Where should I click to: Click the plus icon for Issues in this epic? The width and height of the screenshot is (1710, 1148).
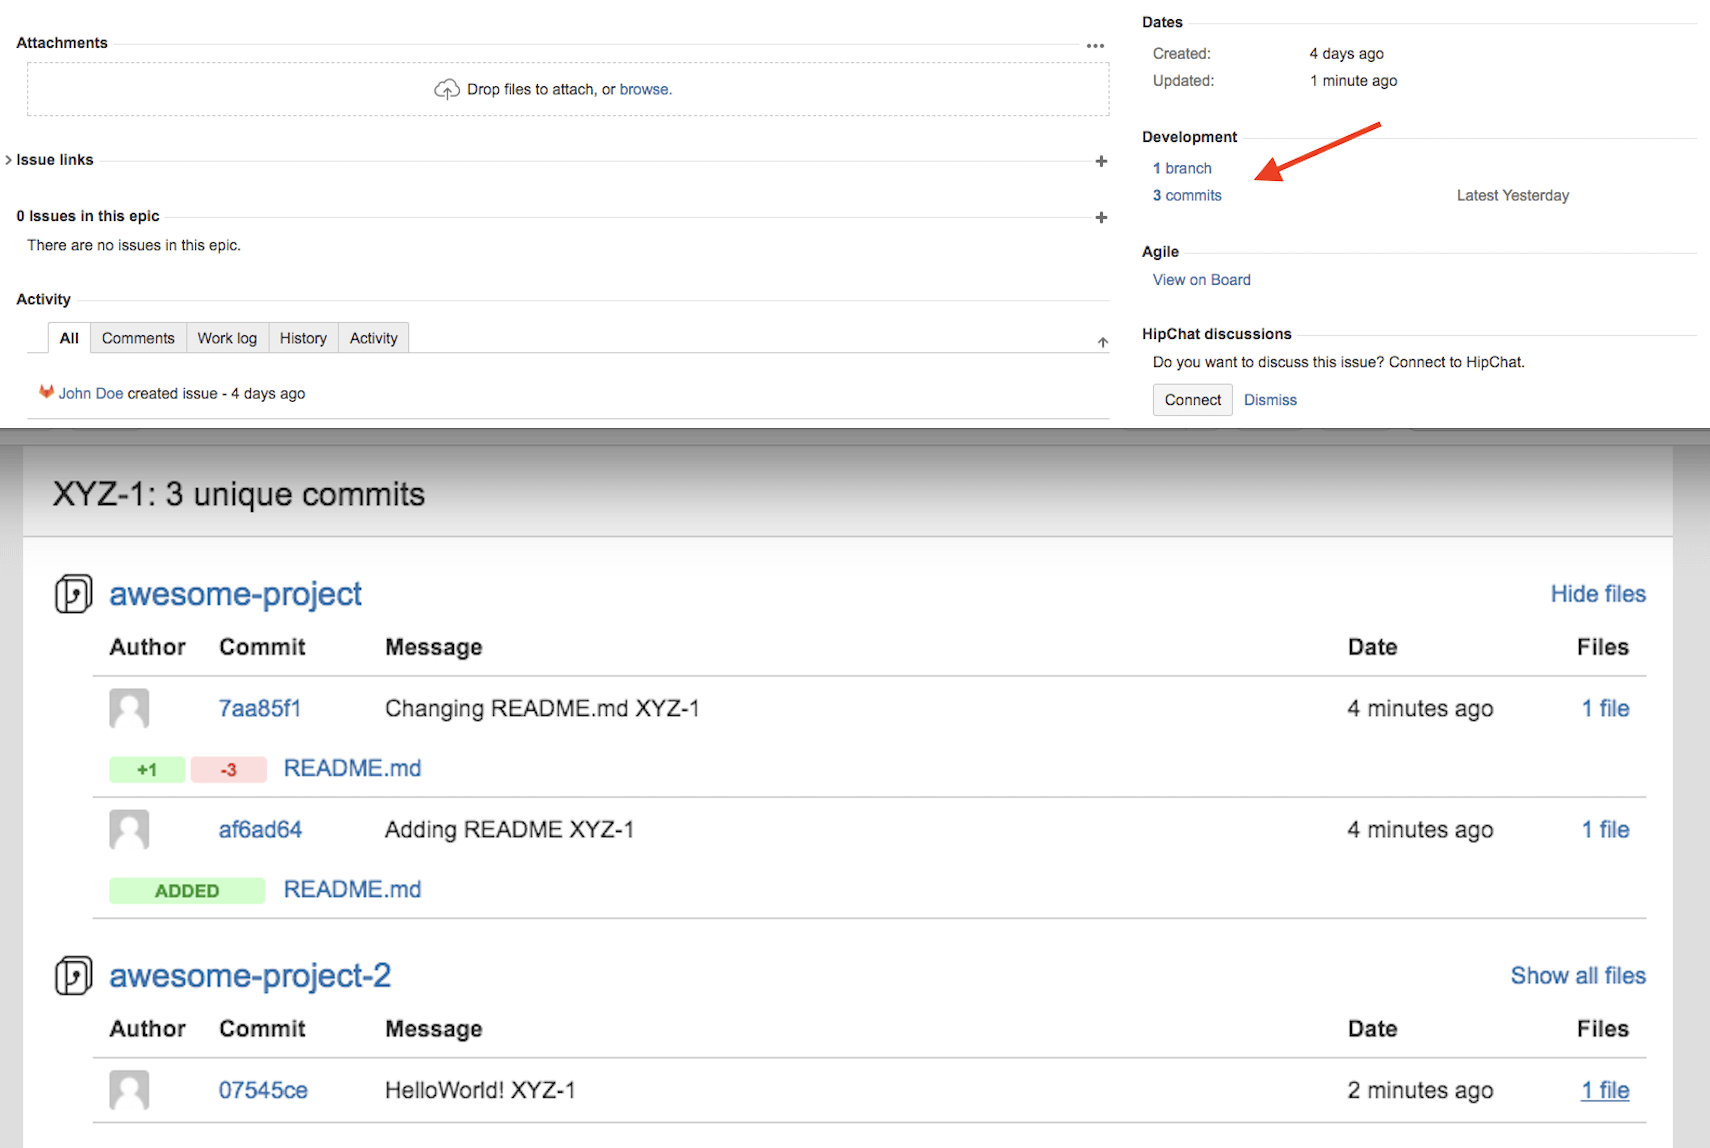1101,217
